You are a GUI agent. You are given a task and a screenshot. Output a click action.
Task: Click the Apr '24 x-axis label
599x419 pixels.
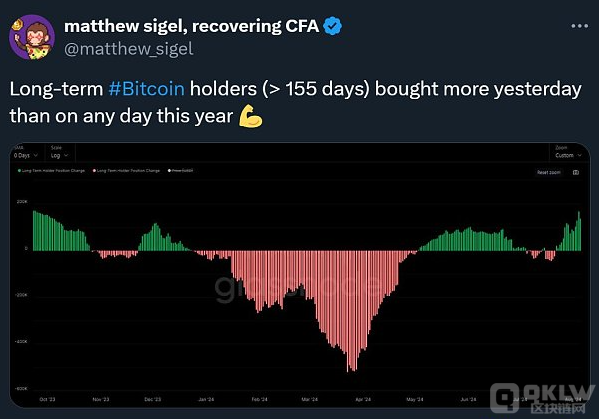363,399
